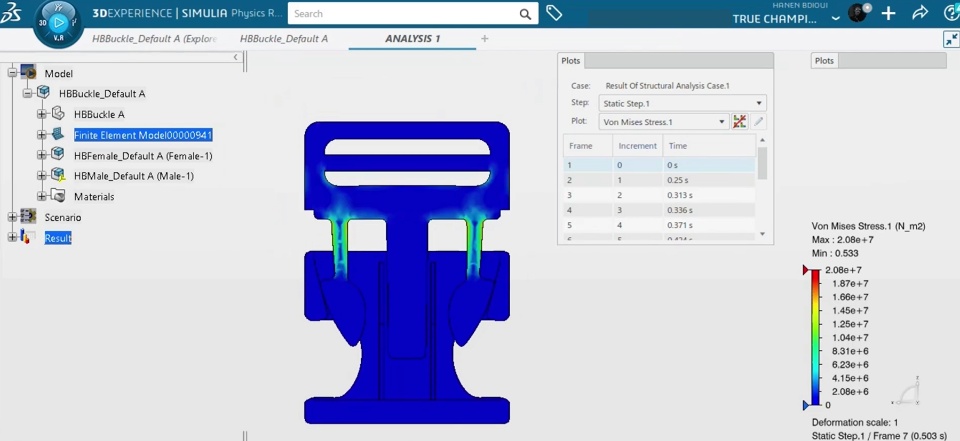
Task: Click the Model node icon
Action: click(x=29, y=73)
